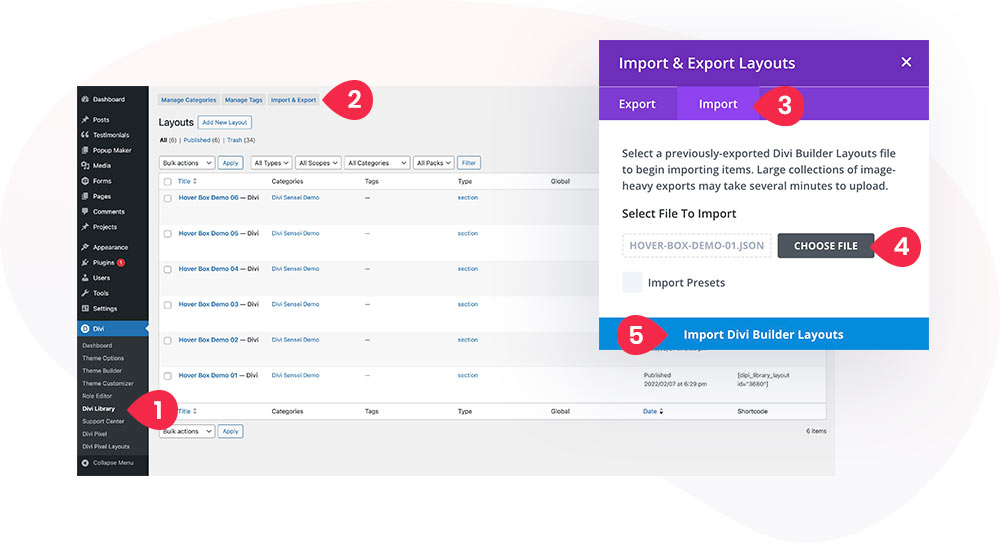This screenshot has height=543, width=1000.
Task: Check the Hover Box Demo 02 row checkbox
Action: [x=168, y=341]
